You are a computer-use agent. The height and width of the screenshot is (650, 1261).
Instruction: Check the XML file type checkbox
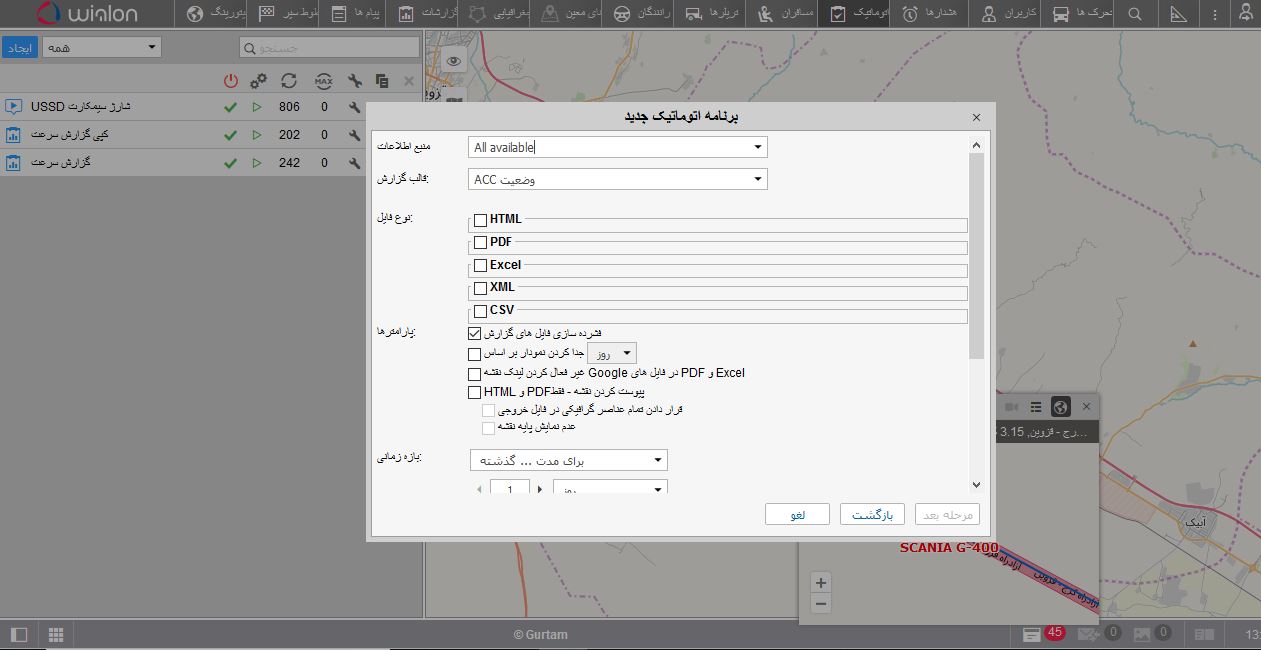coord(481,288)
